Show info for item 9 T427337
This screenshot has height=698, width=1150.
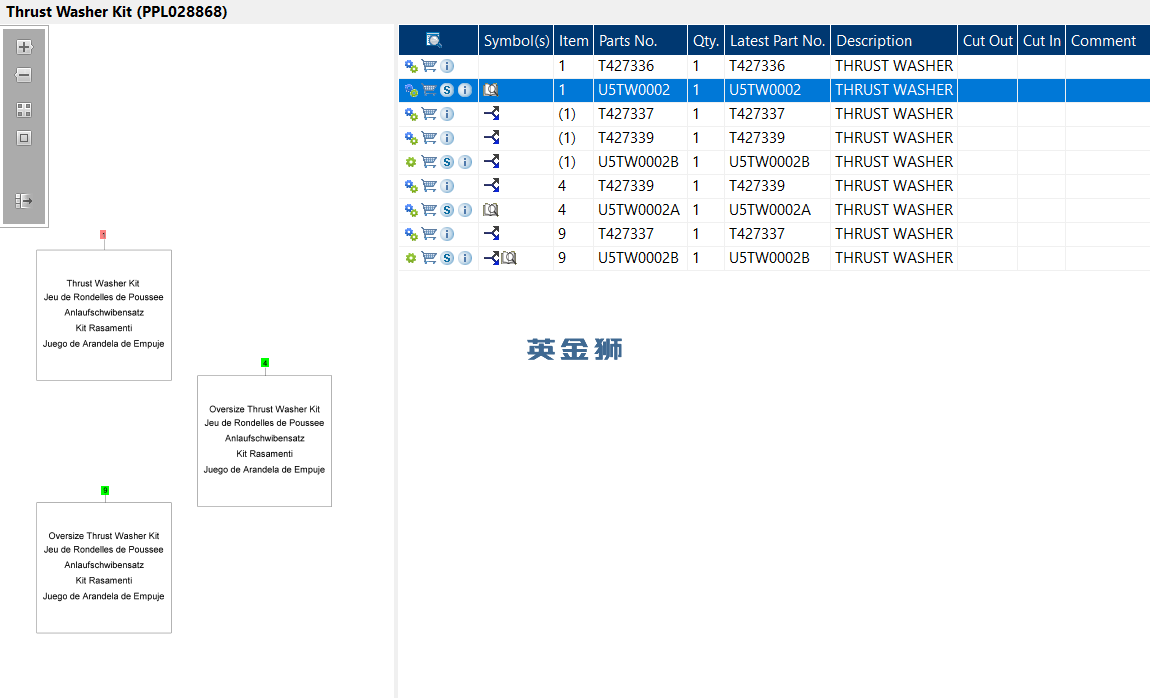[447, 235]
